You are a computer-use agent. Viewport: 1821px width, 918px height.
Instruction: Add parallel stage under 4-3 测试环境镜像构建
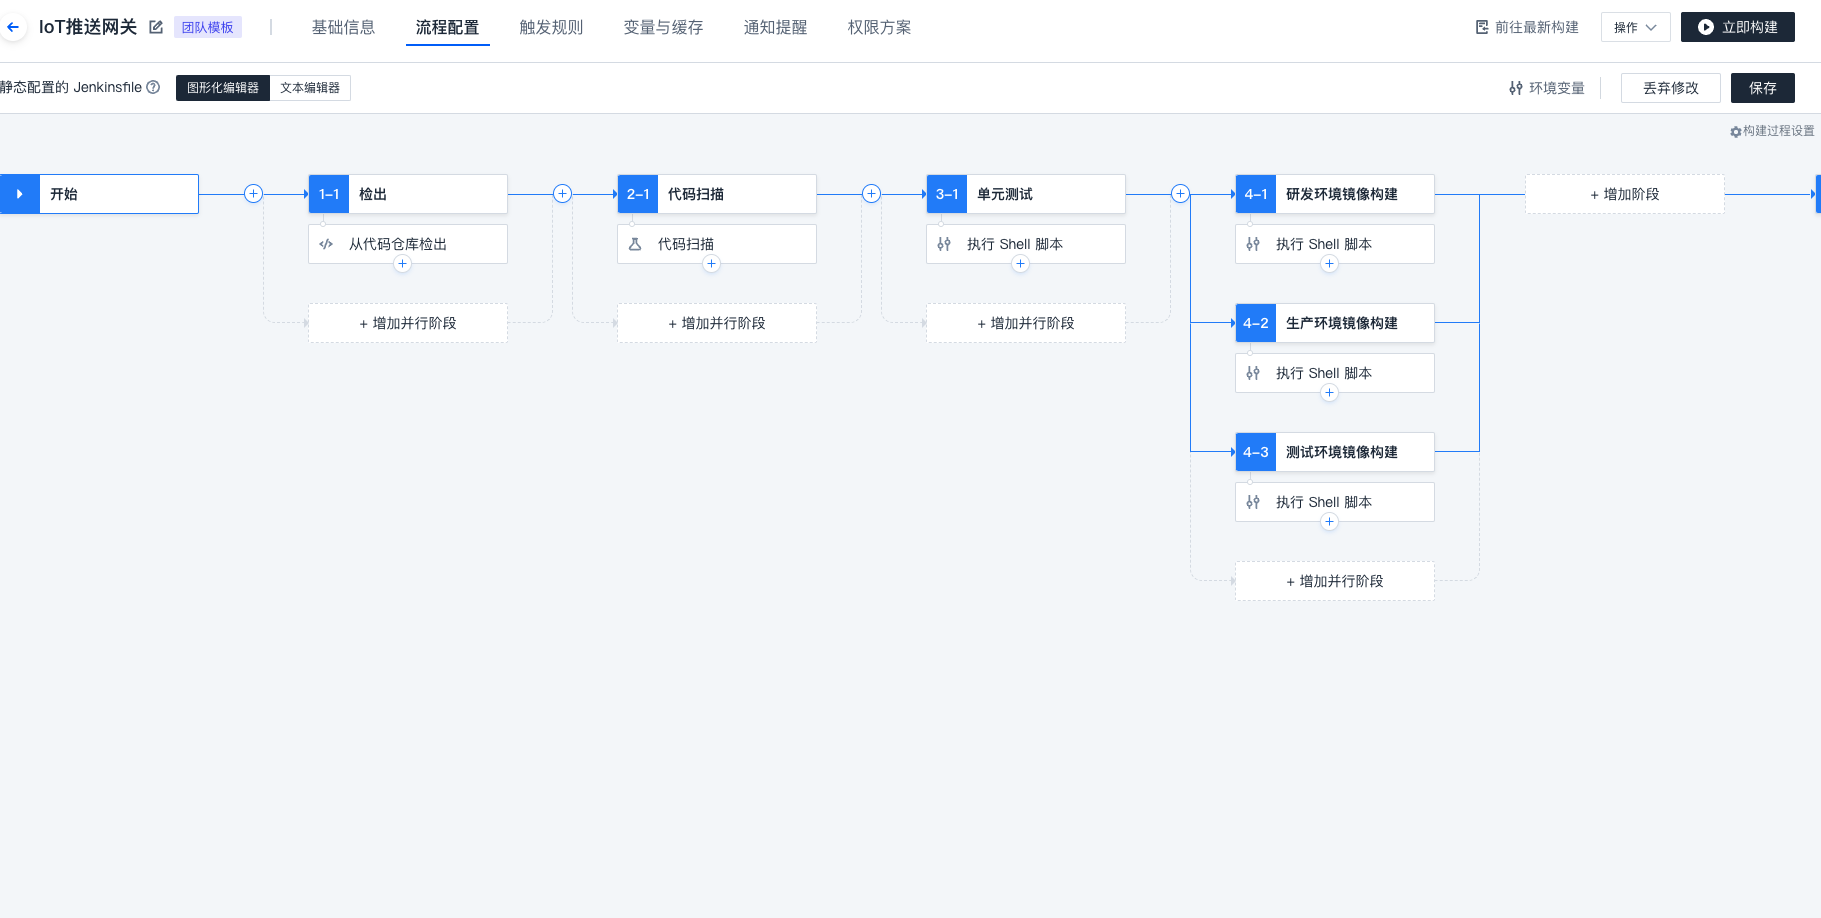coord(1335,581)
